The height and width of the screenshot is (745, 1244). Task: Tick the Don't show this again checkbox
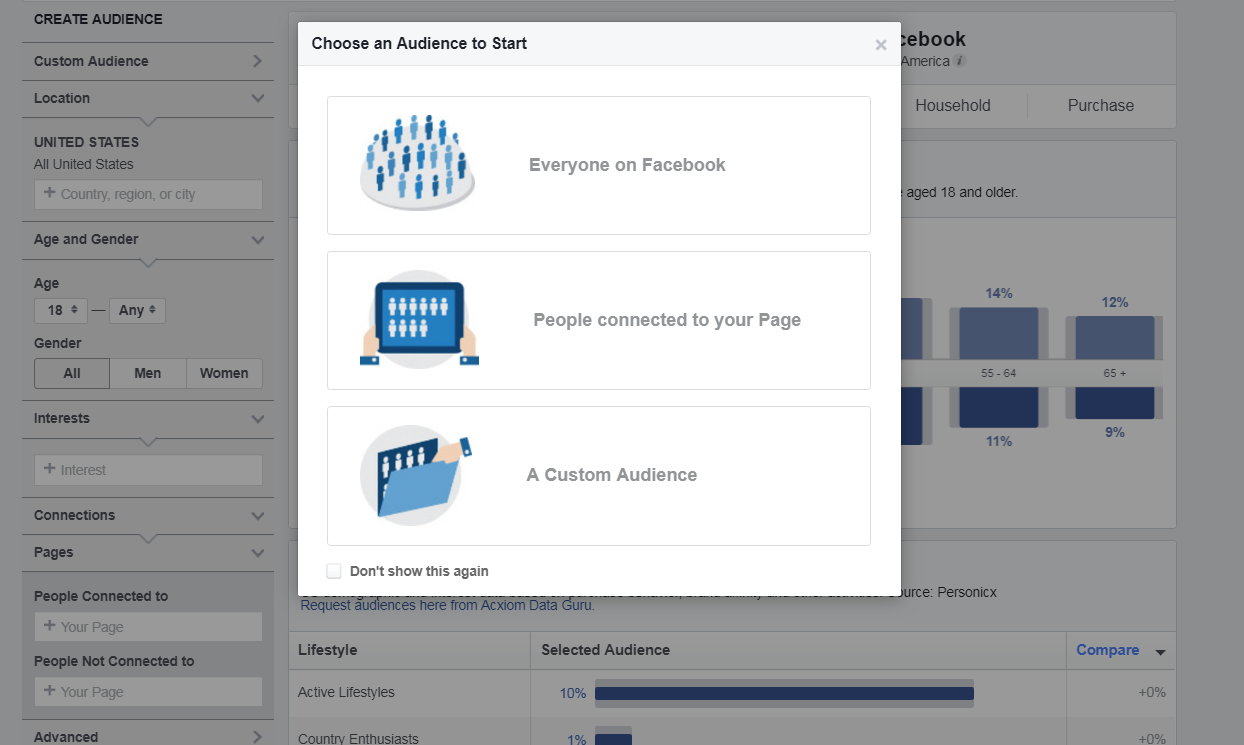click(334, 571)
